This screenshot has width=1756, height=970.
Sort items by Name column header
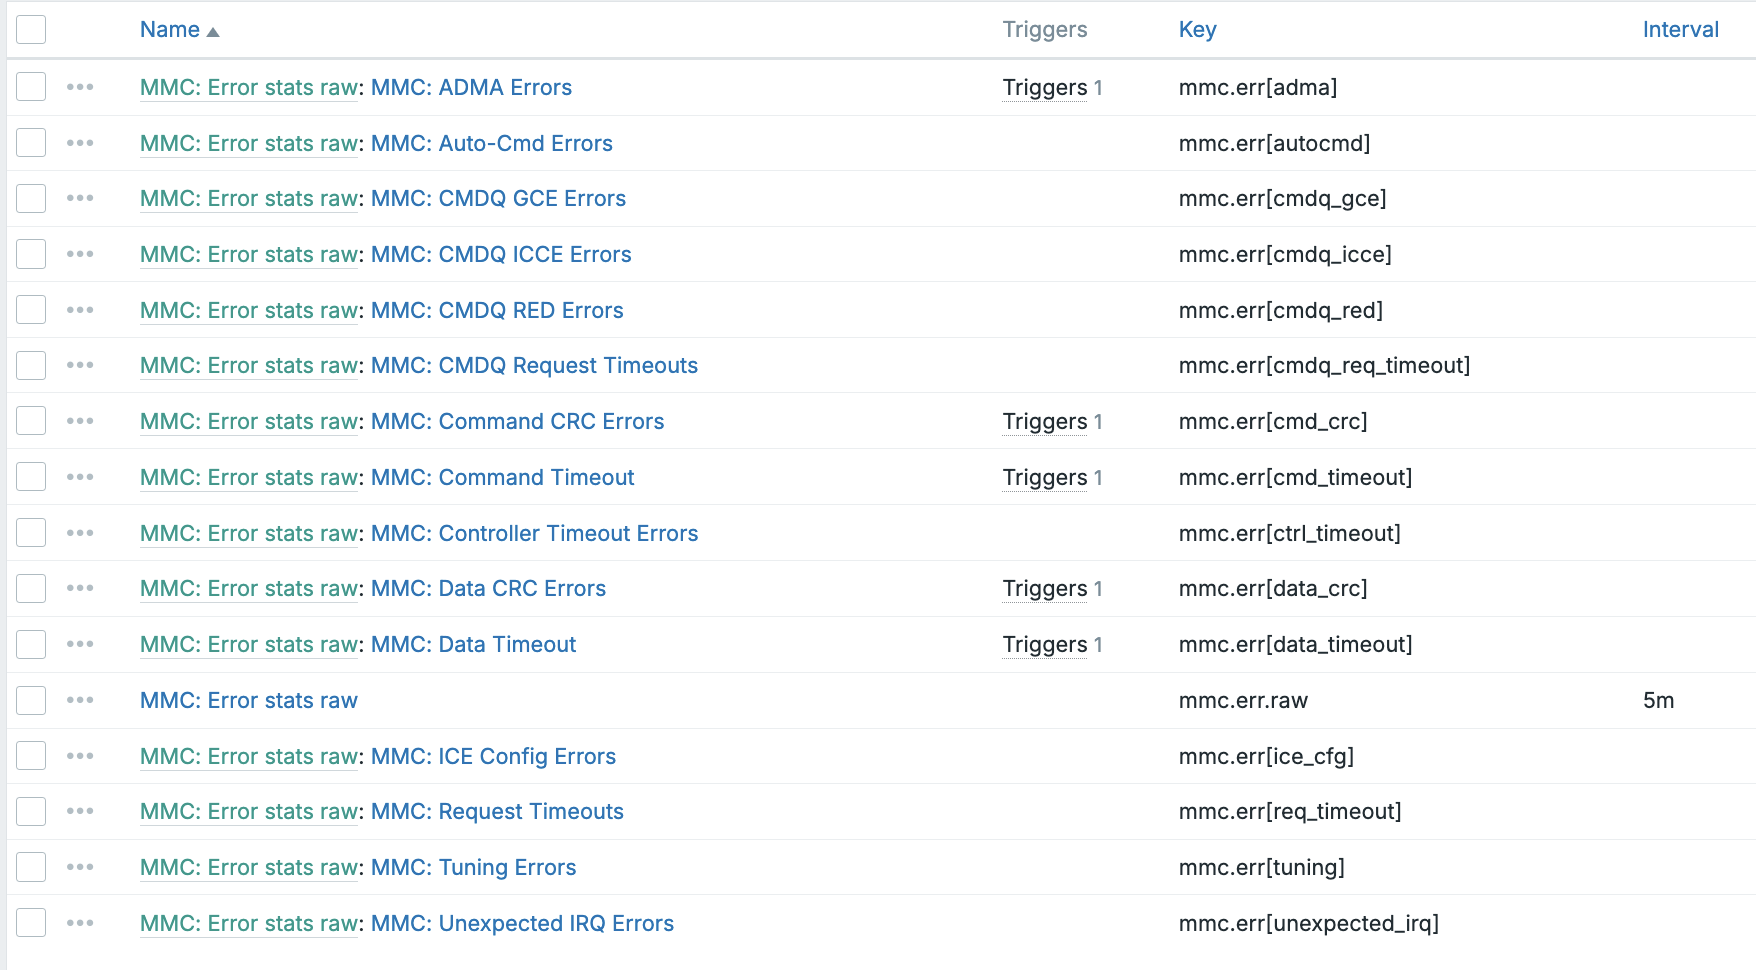click(x=170, y=30)
